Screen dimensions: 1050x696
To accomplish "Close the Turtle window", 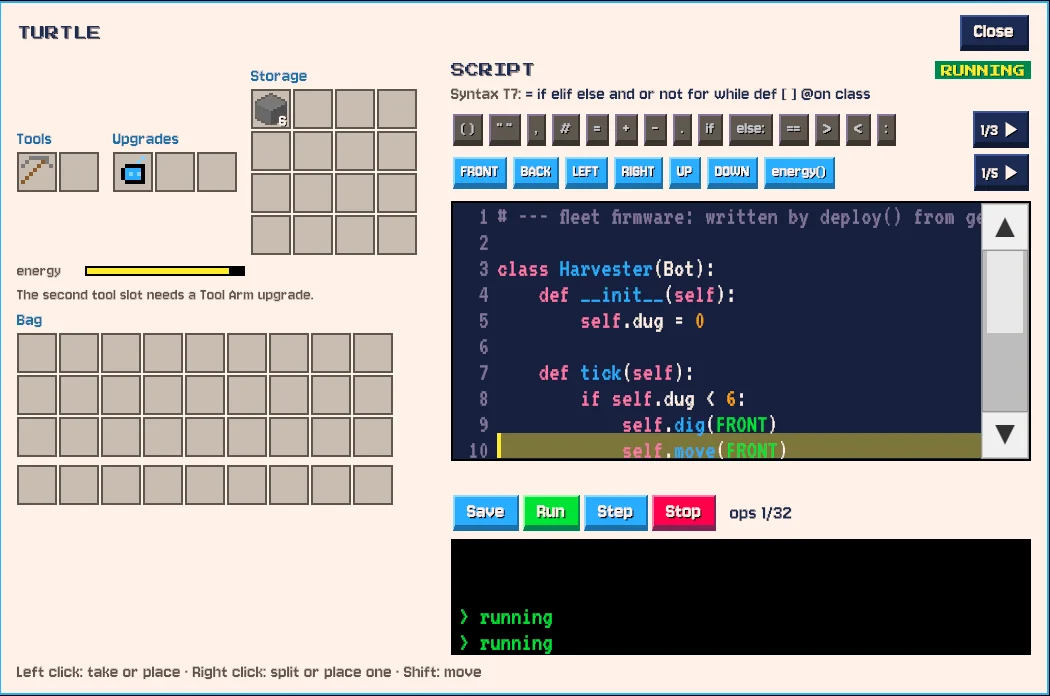I will click(994, 32).
